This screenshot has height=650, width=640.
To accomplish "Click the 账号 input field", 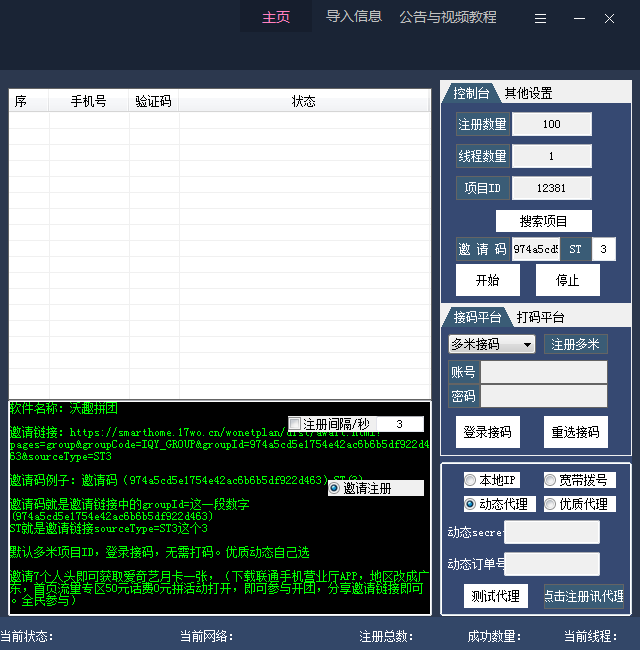I will (543, 372).
